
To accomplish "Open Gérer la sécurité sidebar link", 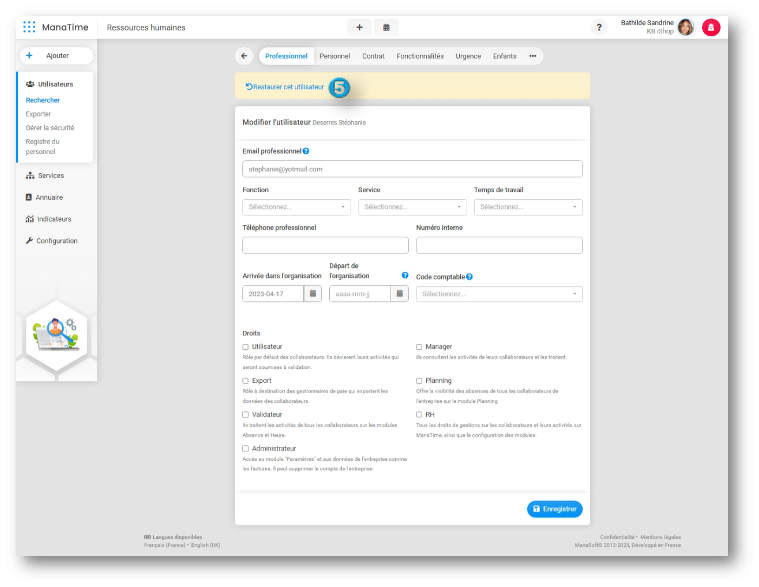I will [x=50, y=128].
